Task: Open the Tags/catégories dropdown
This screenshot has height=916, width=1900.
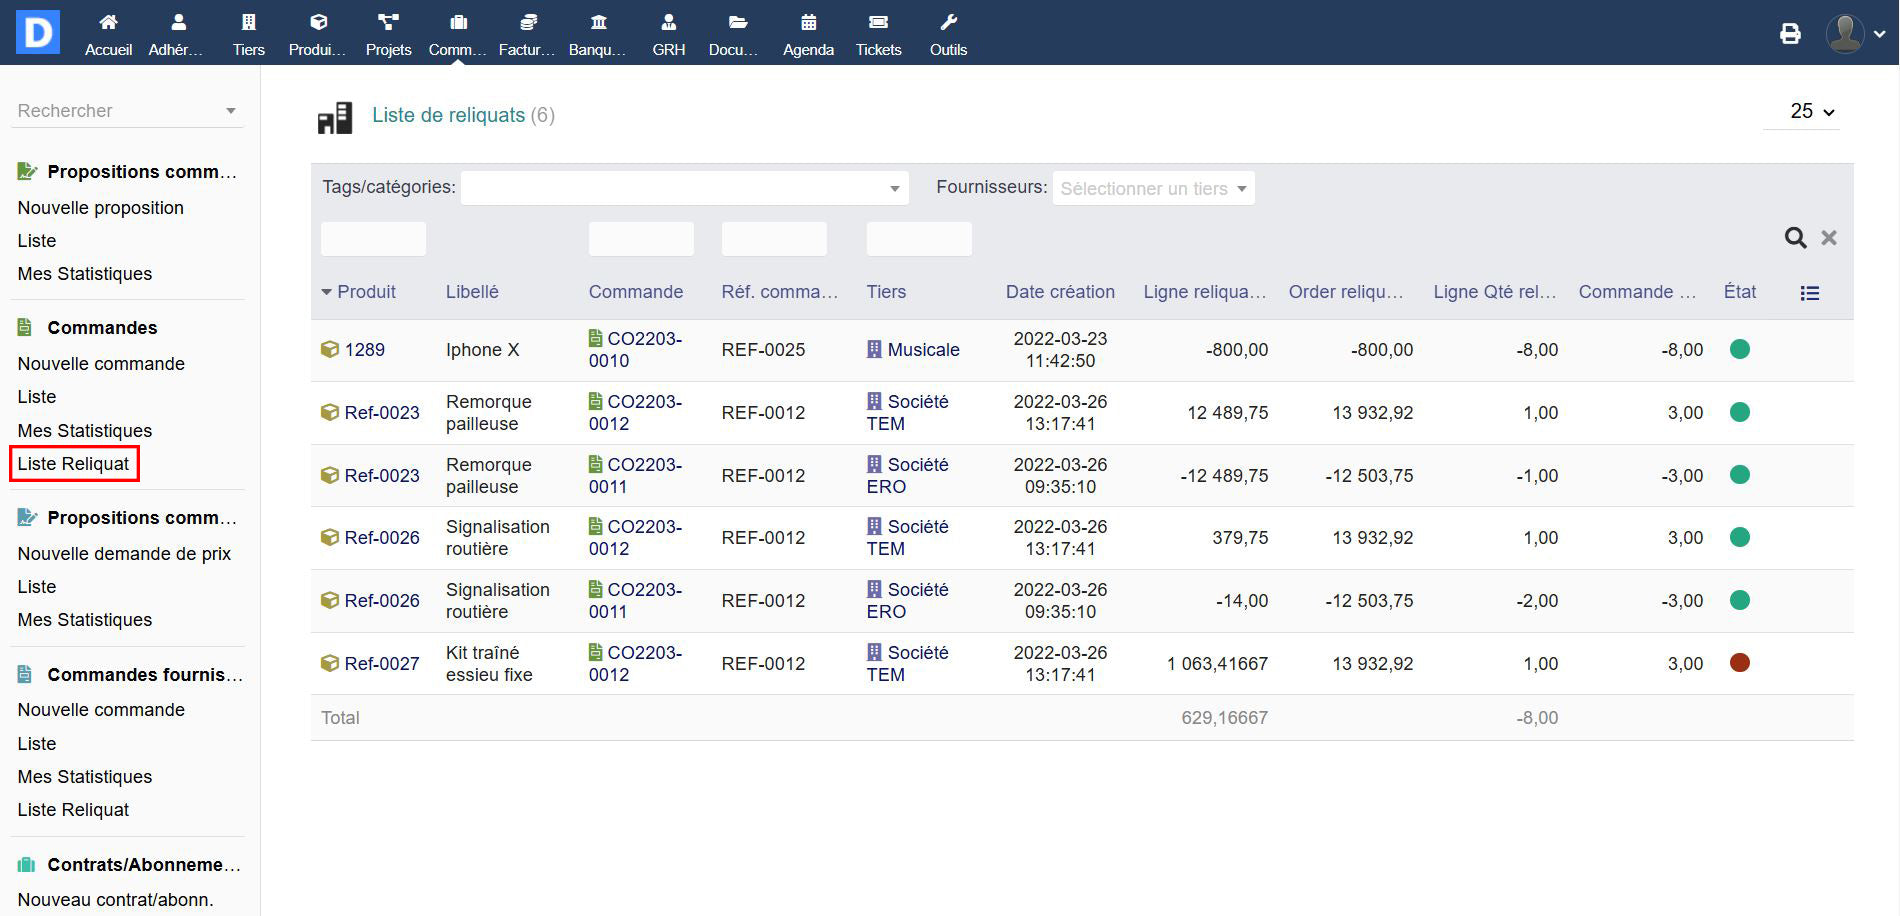Action: (684, 188)
